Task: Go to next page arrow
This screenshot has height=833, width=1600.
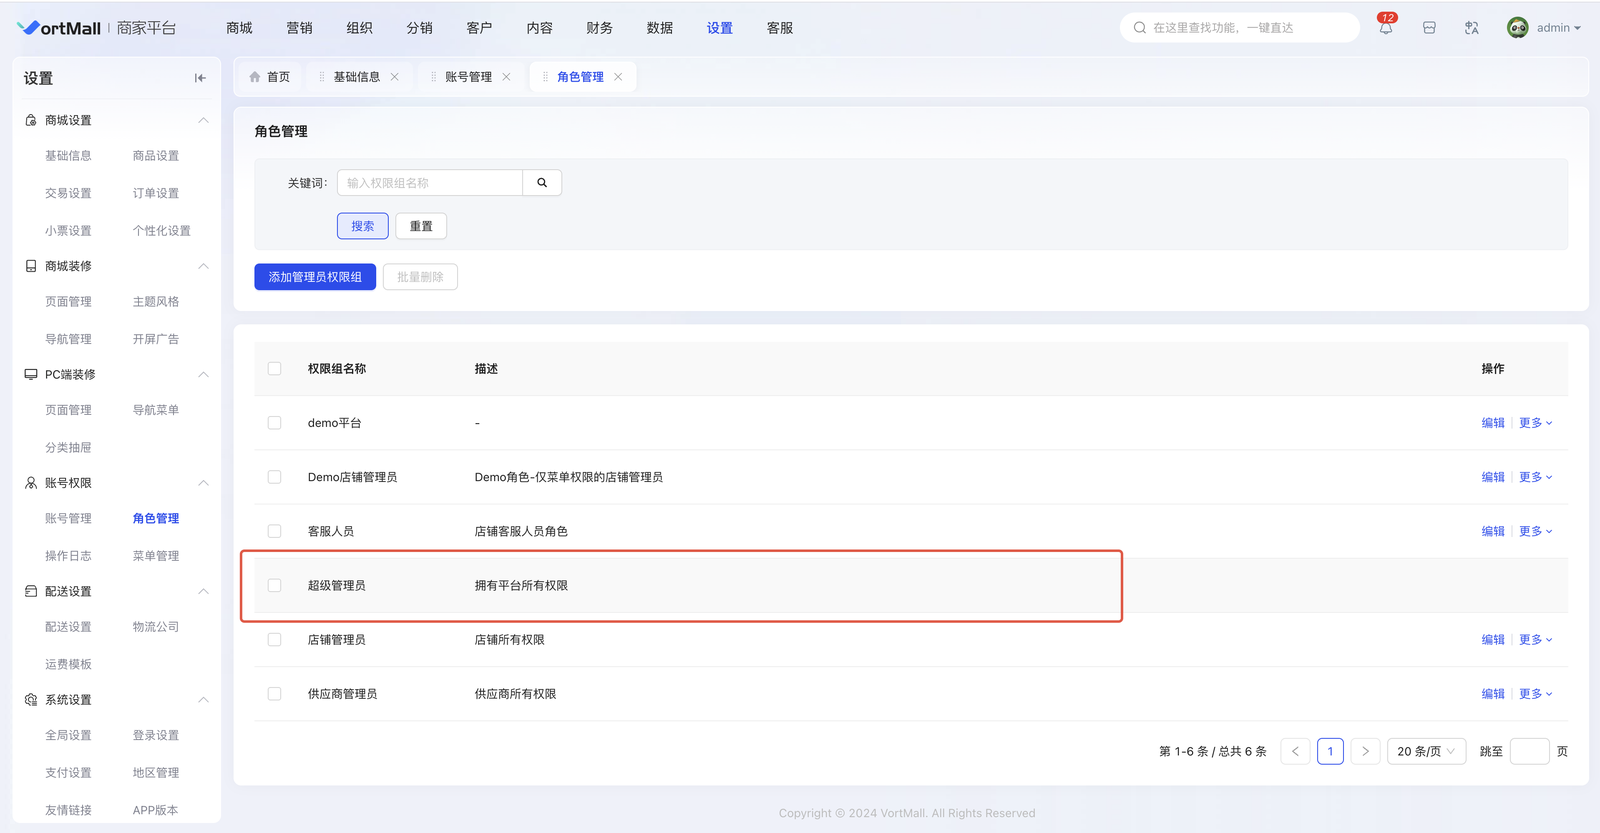Action: click(1365, 751)
